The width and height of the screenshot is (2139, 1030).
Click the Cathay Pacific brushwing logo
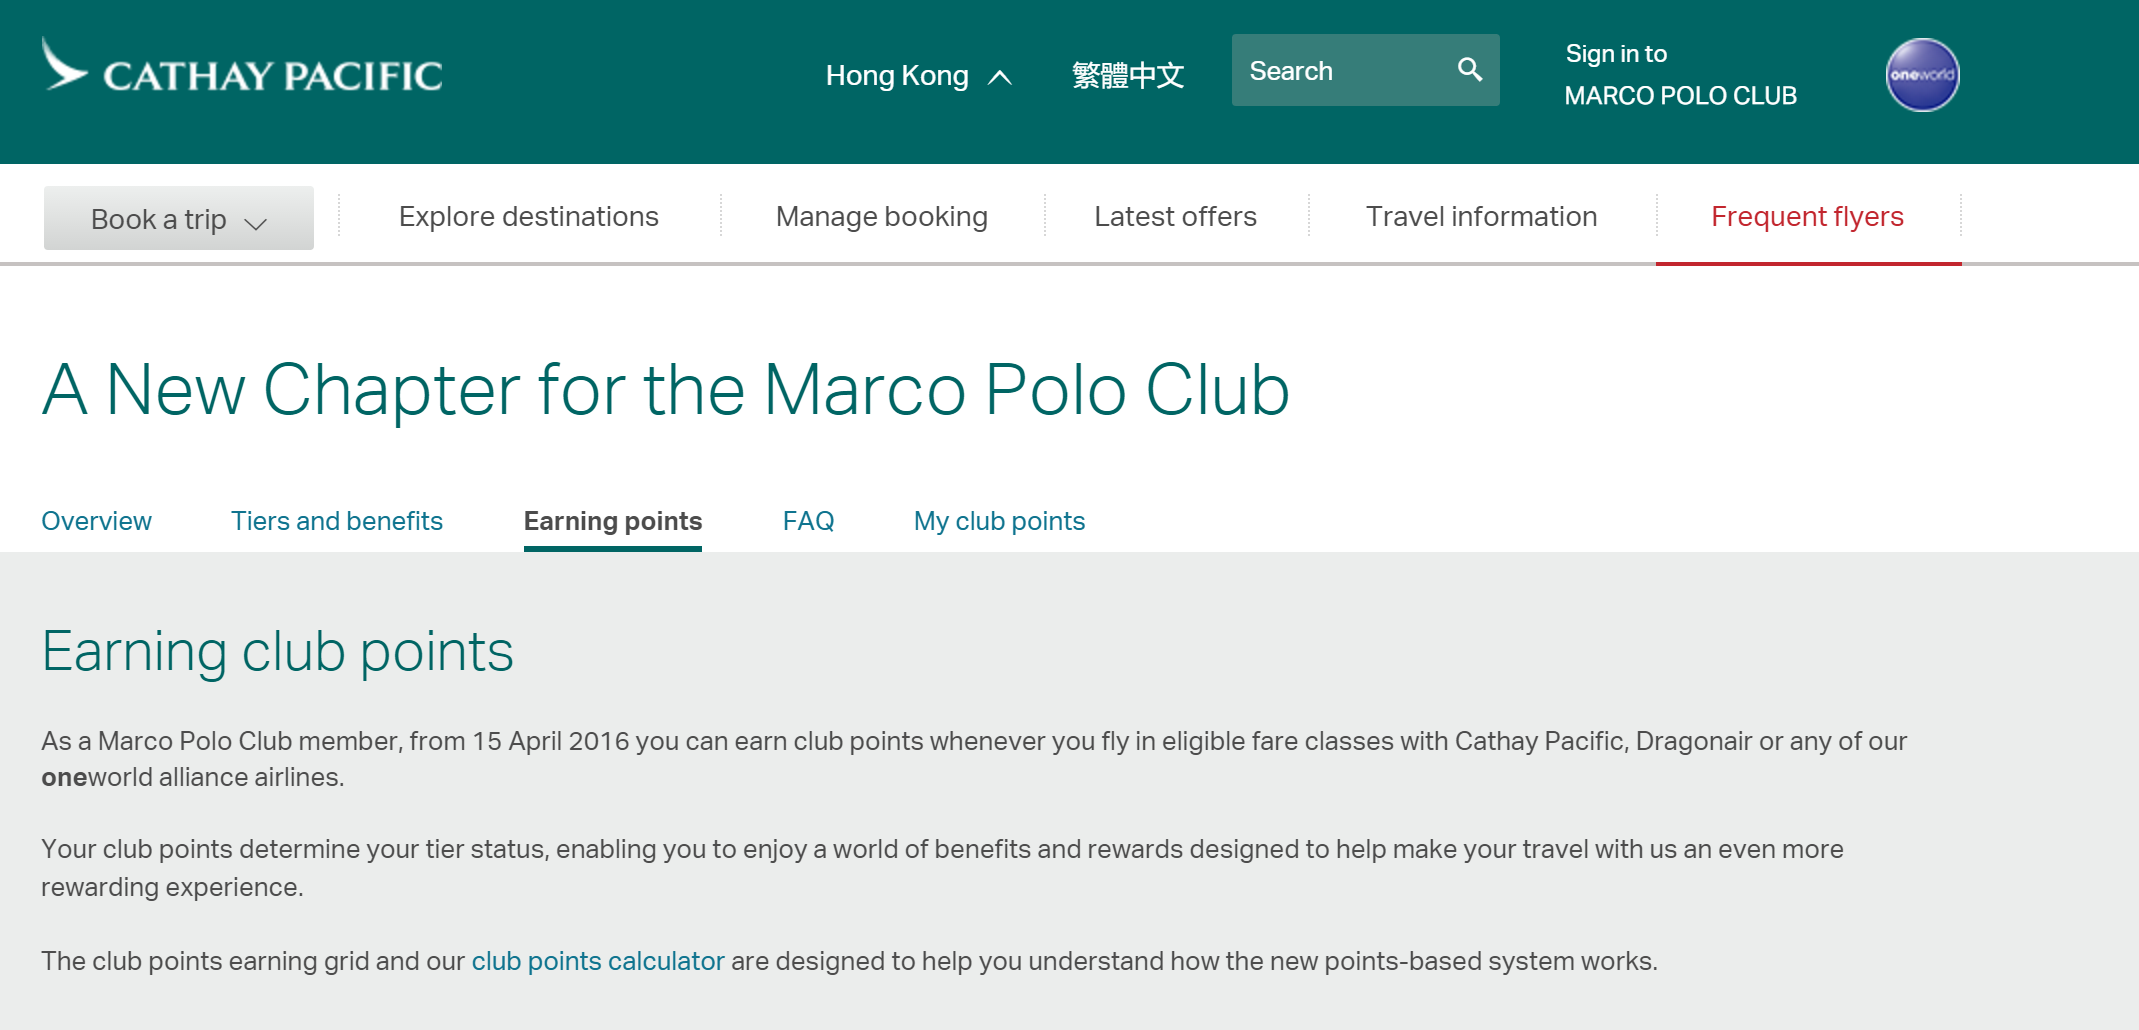click(64, 65)
